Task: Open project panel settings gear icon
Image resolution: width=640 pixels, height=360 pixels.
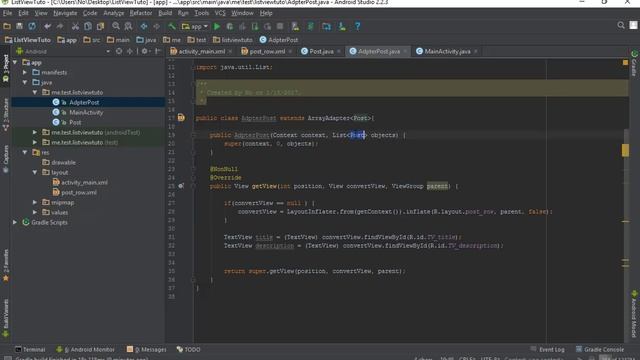Action: [x=144, y=51]
